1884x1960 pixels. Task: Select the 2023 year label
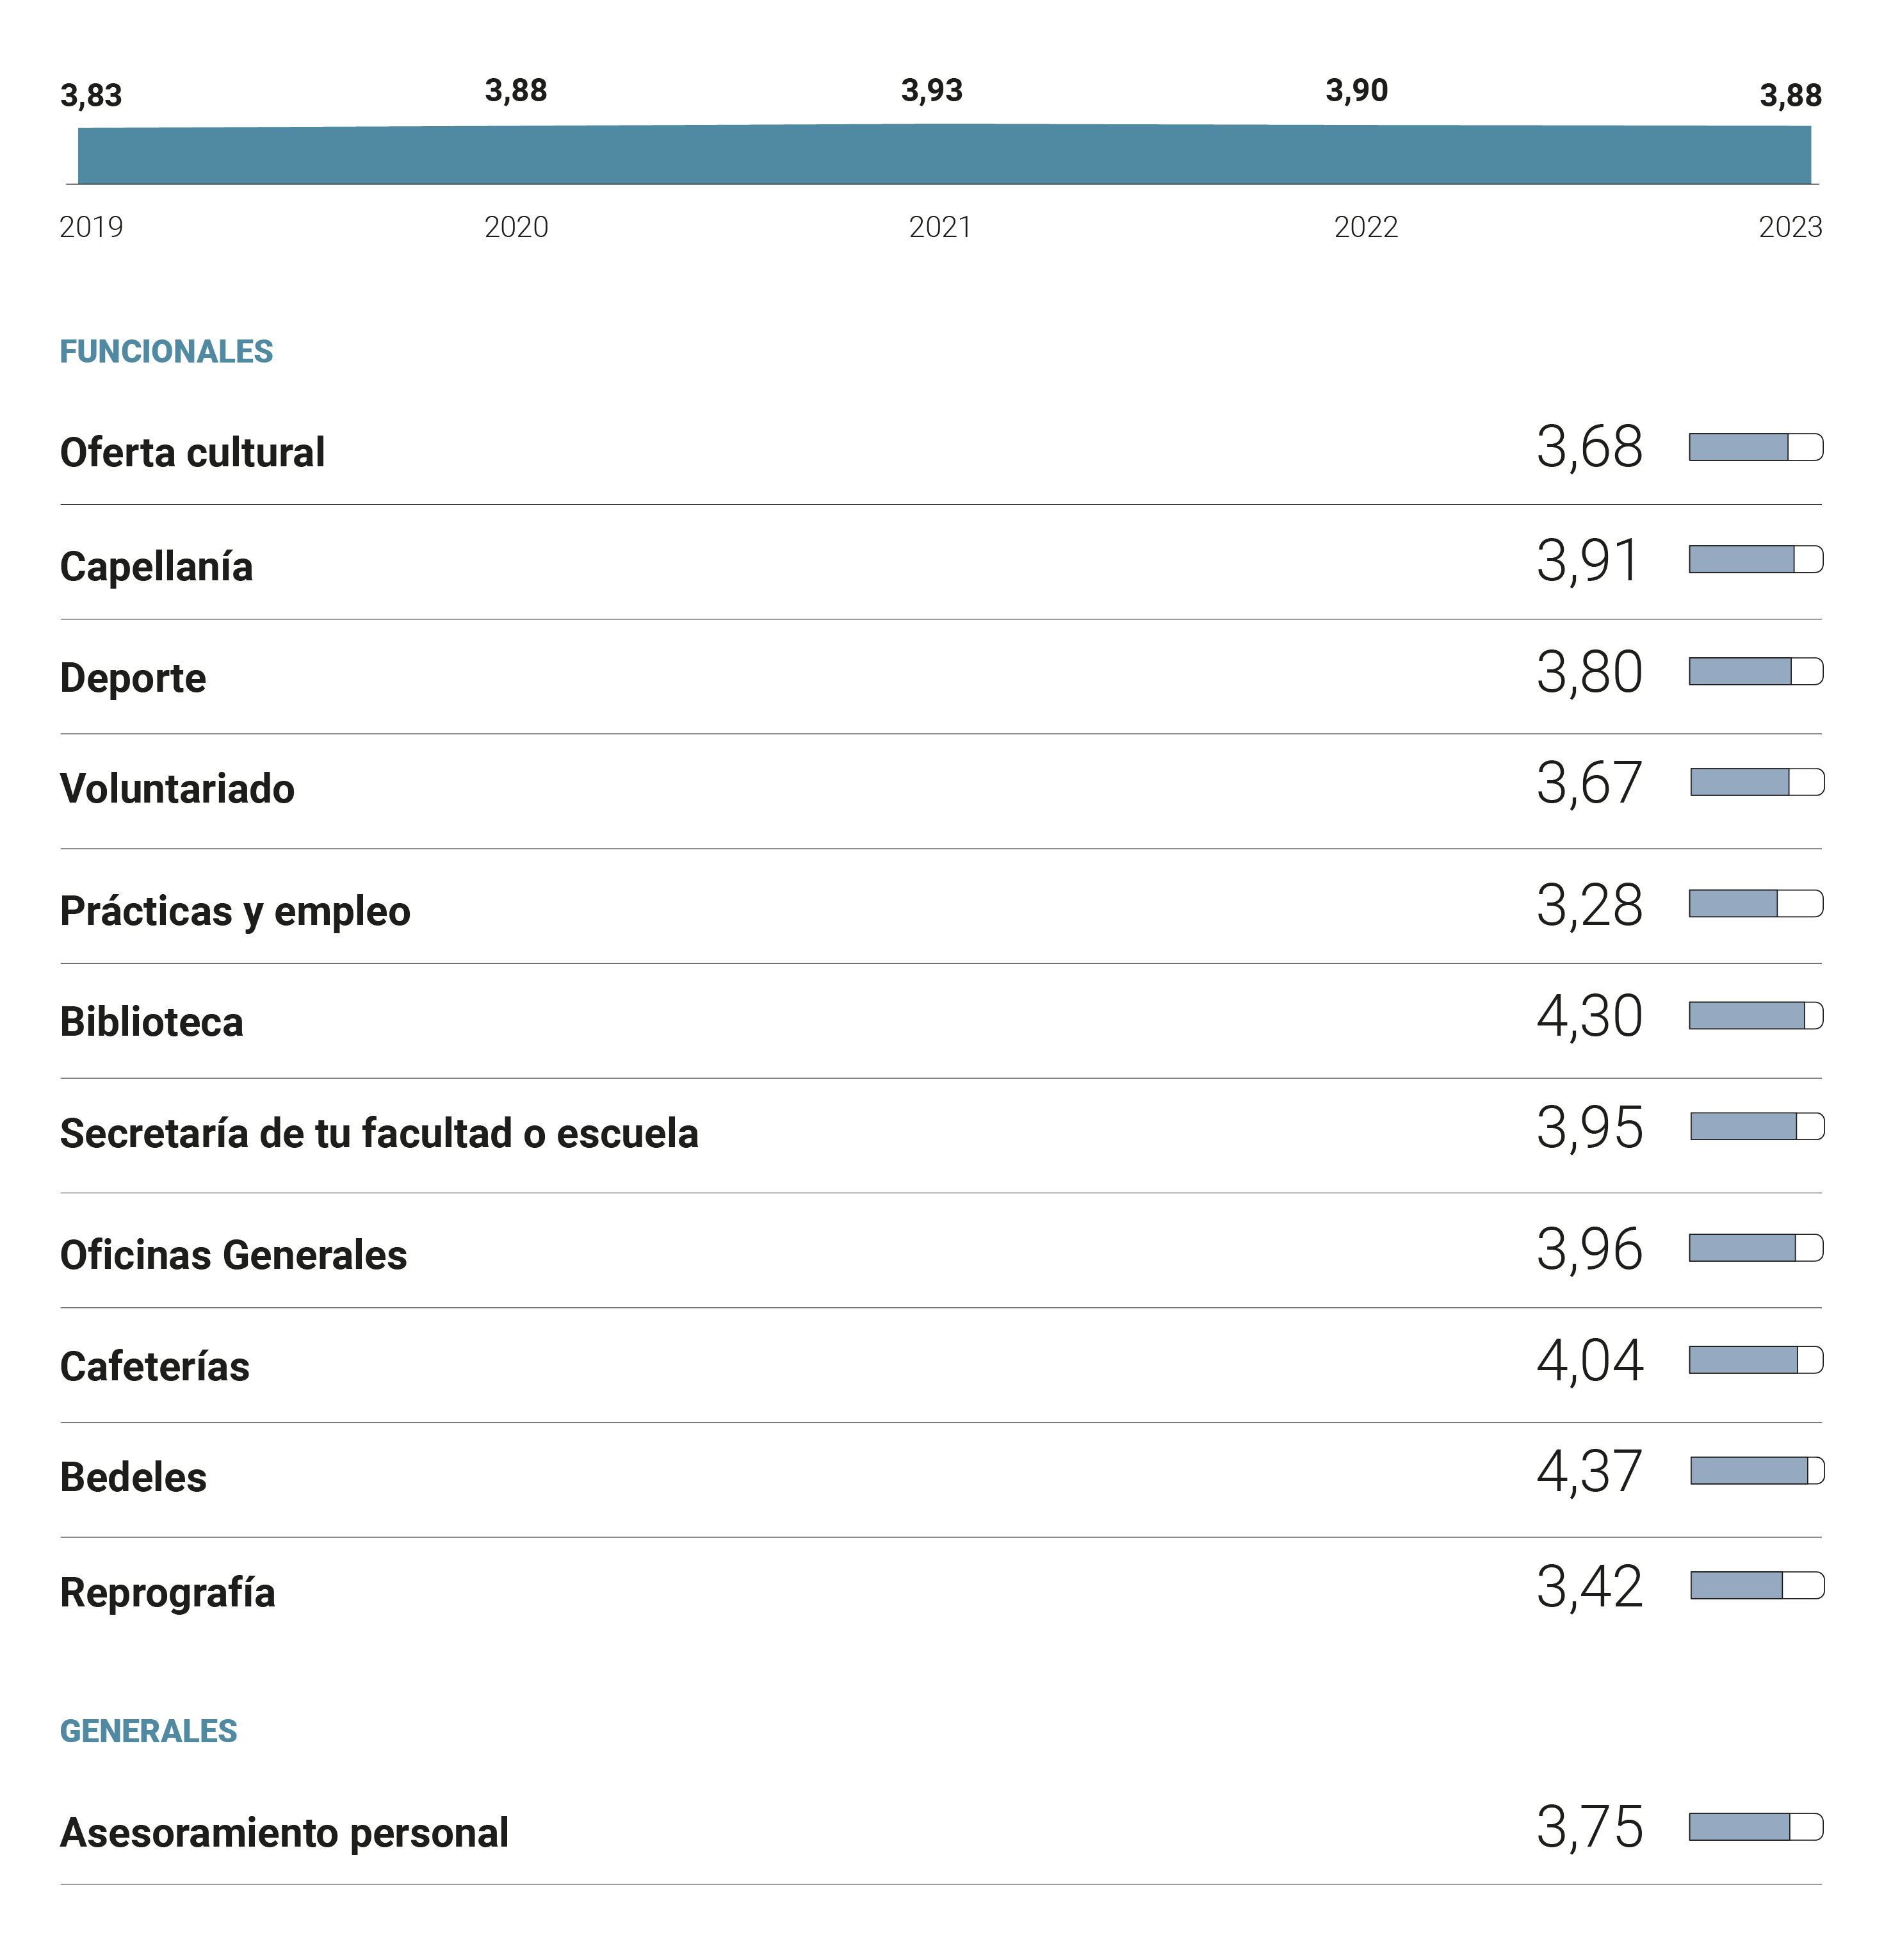click(1790, 227)
